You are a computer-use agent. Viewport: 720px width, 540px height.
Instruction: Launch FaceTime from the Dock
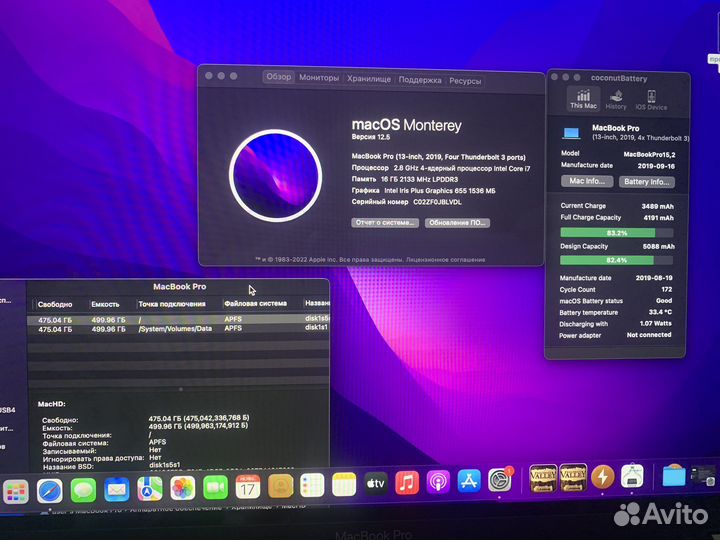(x=215, y=487)
